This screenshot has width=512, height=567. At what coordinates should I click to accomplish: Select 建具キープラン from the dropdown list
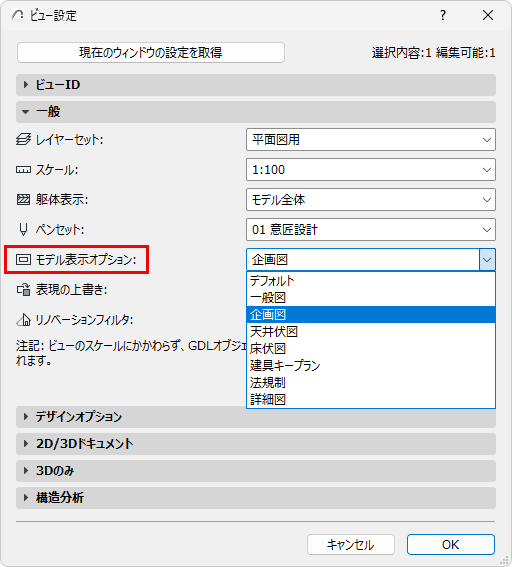pos(371,366)
